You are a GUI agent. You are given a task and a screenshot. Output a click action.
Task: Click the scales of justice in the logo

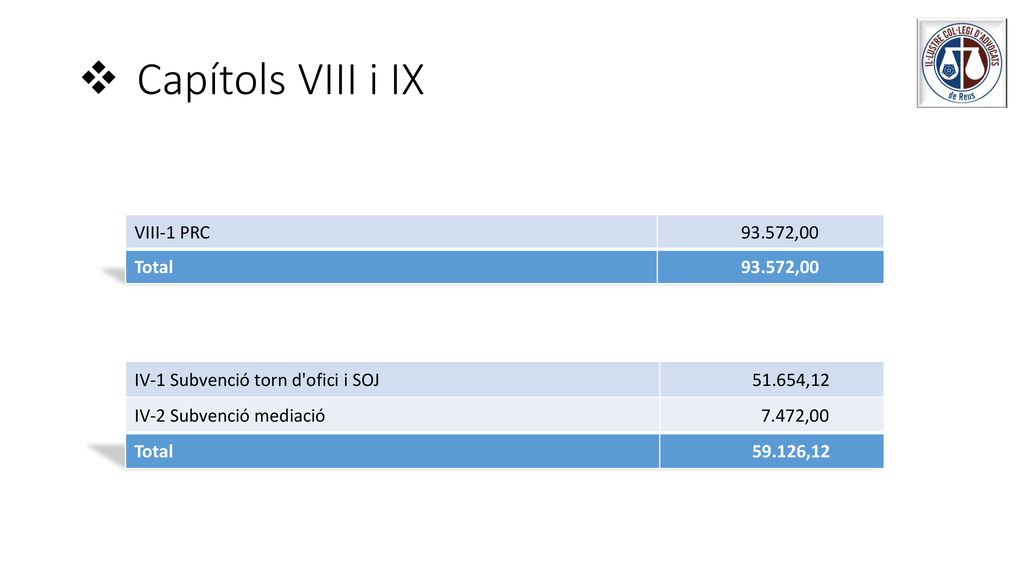[962, 63]
